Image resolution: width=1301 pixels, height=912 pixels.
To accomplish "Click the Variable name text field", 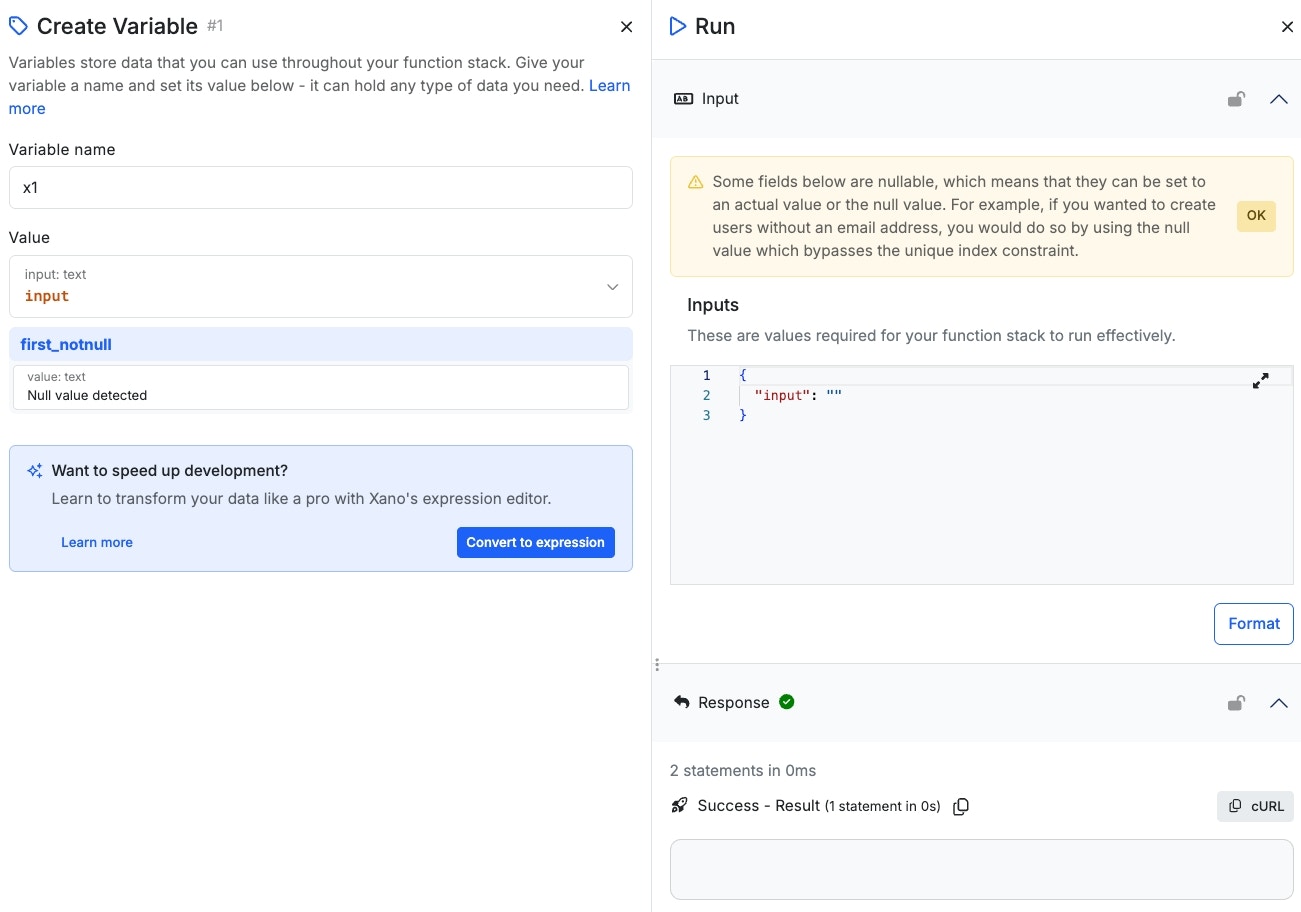I will [x=320, y=188].
